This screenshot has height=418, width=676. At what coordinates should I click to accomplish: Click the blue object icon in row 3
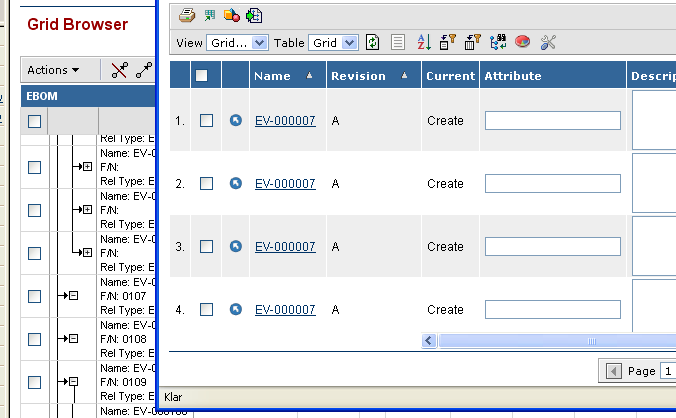pos(235,246)
